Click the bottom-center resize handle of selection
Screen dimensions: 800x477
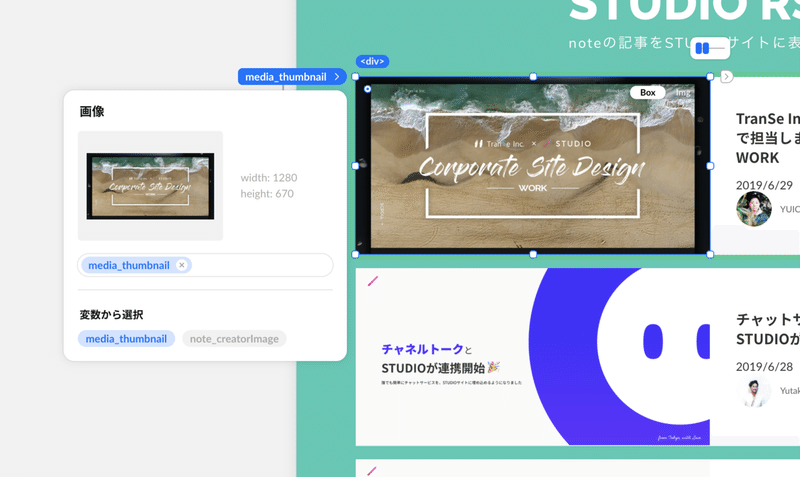[533, 254]
